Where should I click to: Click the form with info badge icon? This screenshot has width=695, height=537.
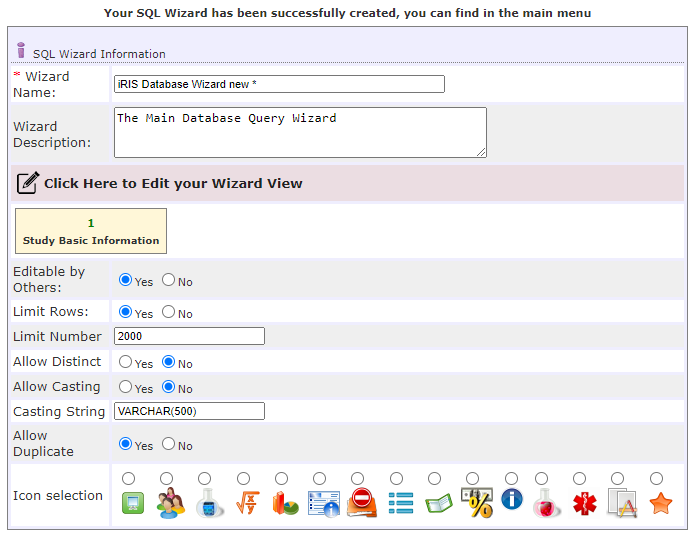point(324,504)
